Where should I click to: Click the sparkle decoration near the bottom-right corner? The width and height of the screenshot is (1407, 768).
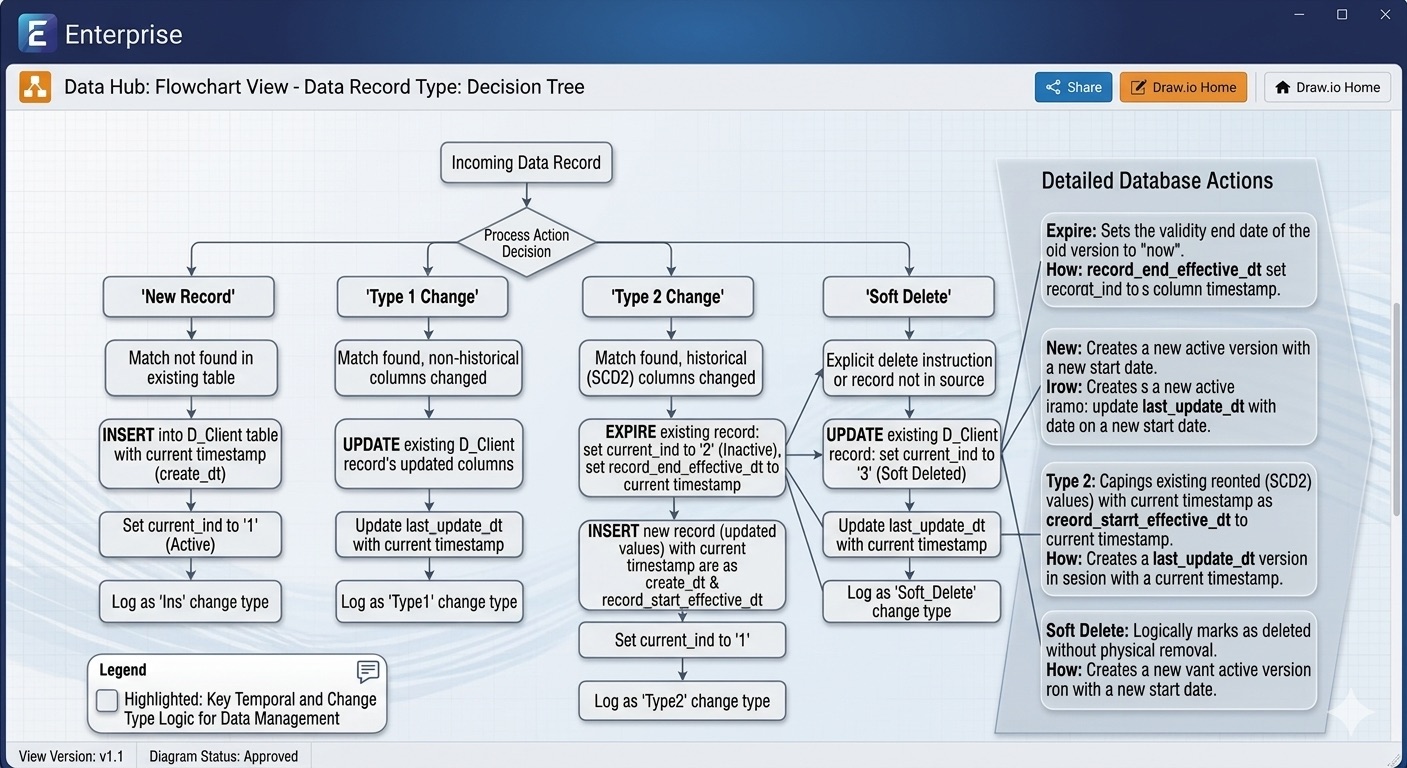pos(1352,712)
